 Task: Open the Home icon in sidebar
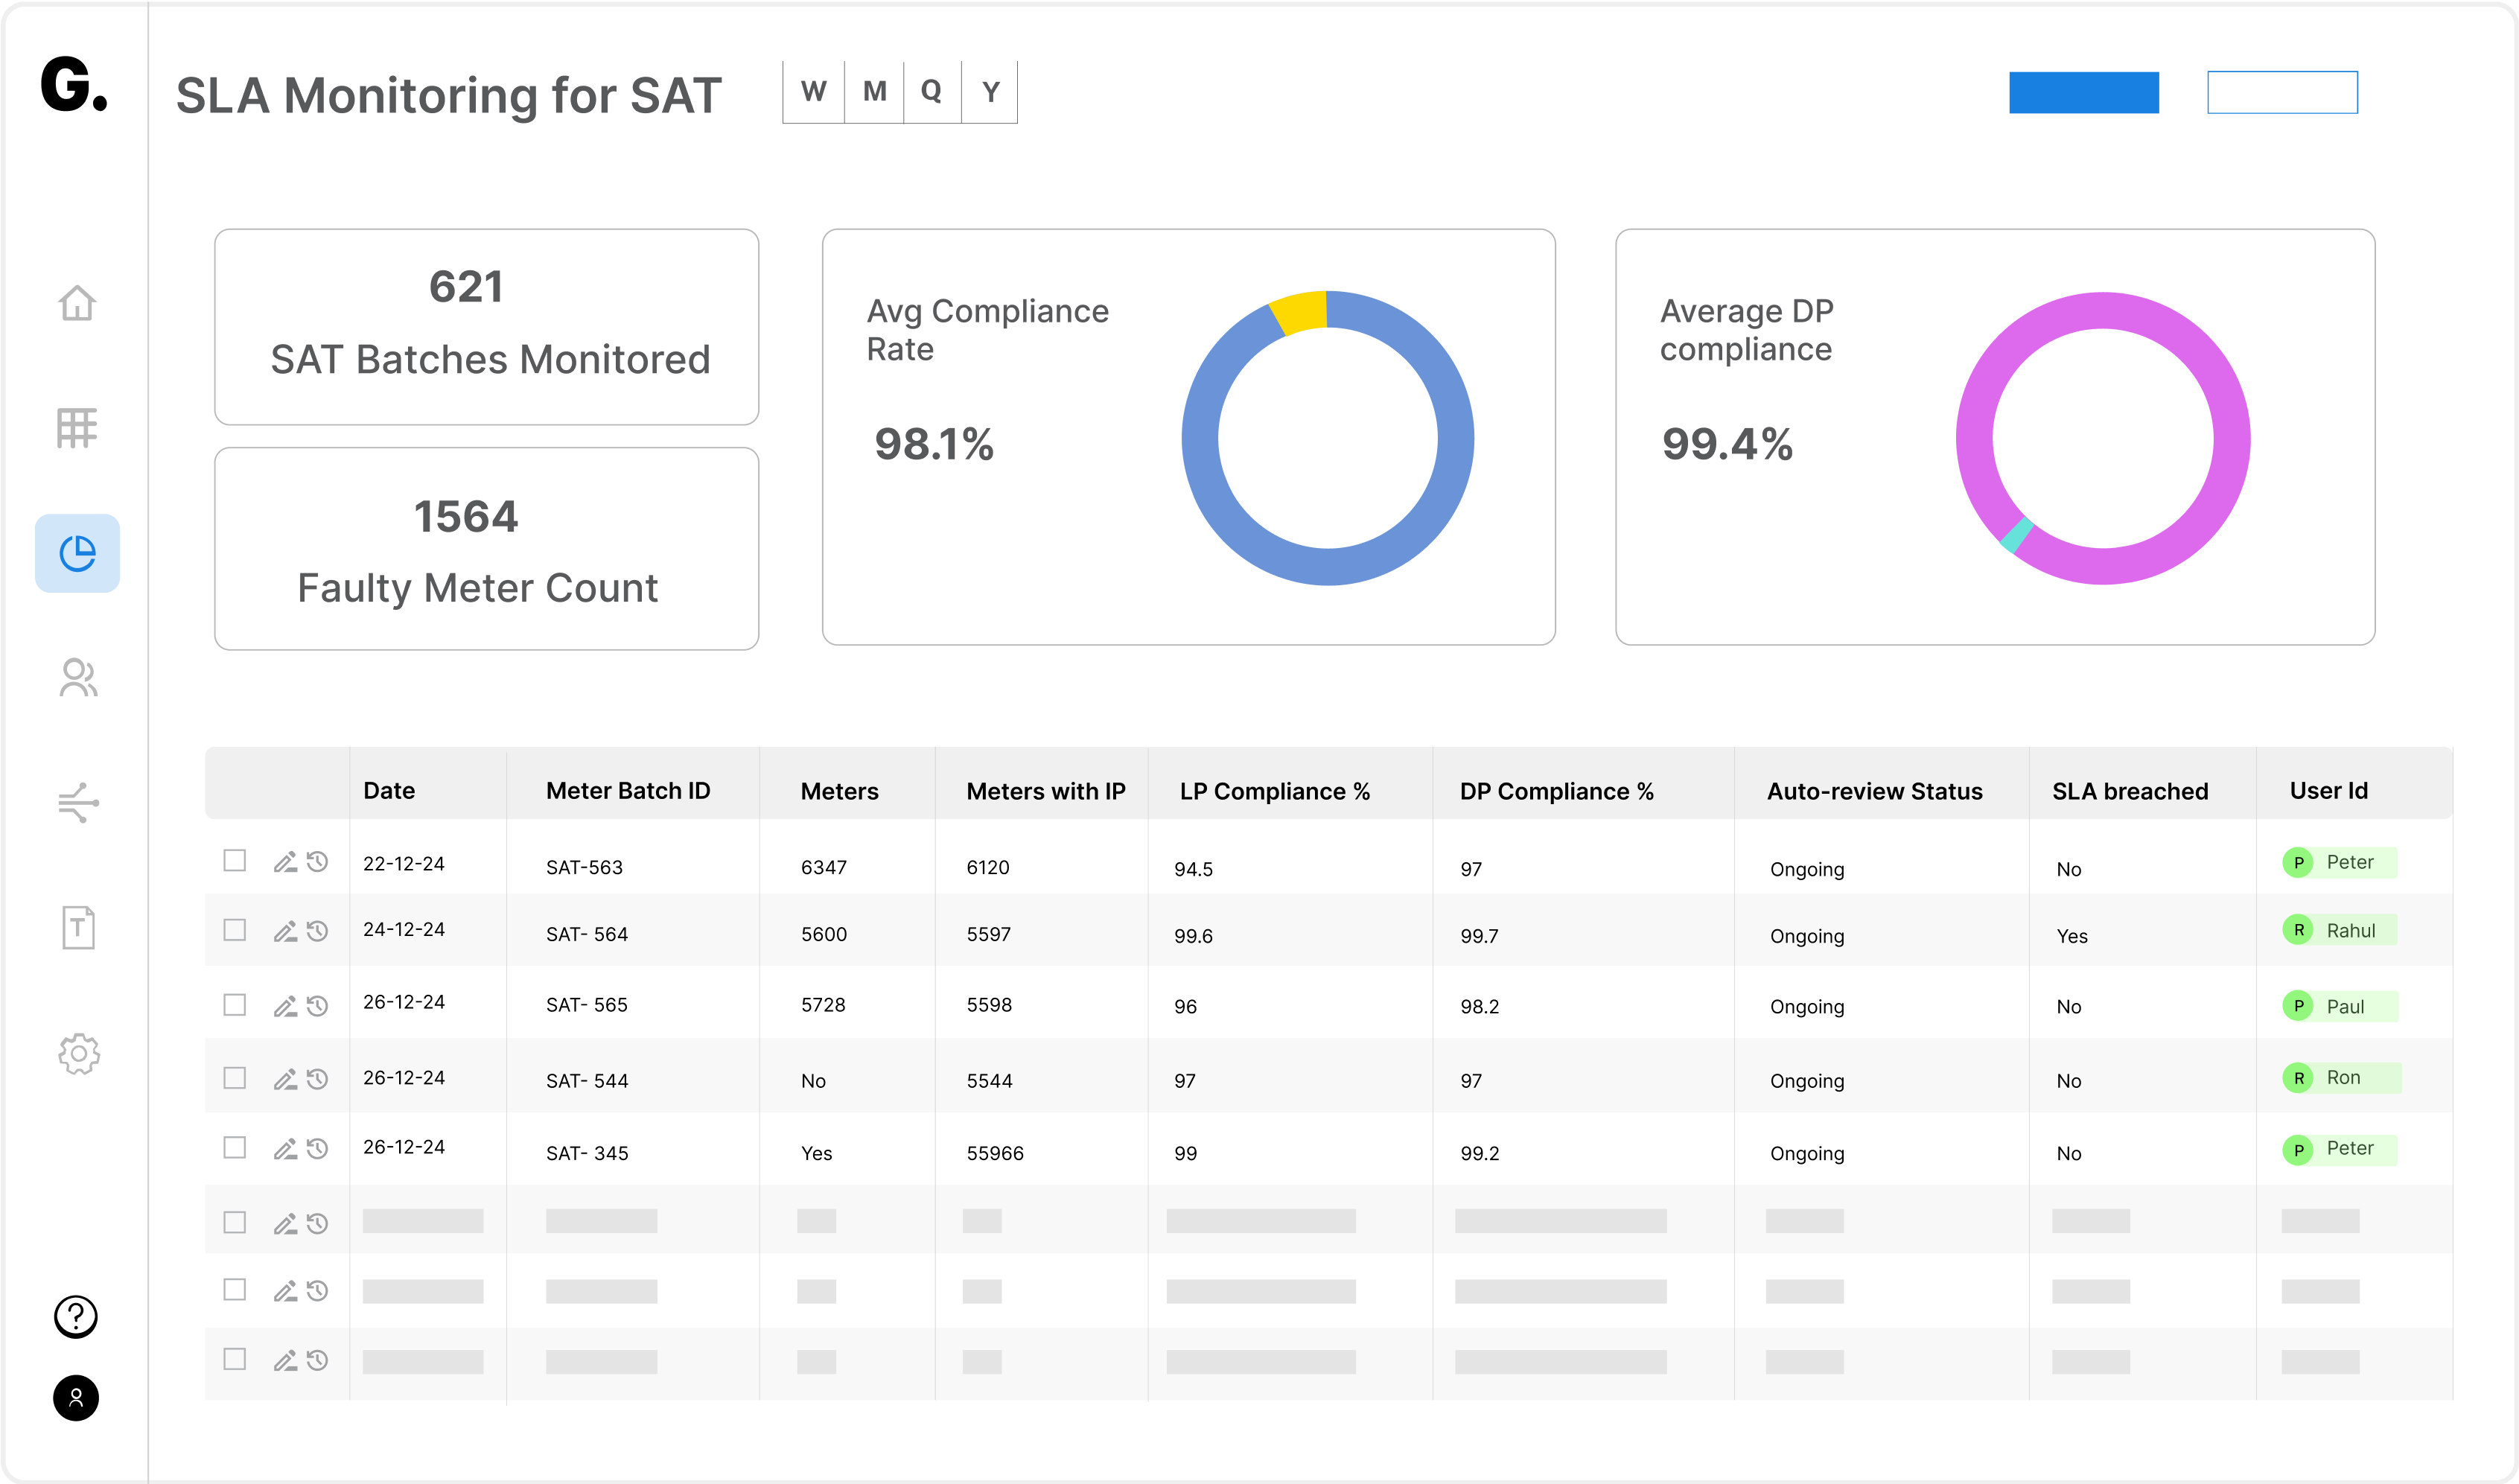coord(77,302)
